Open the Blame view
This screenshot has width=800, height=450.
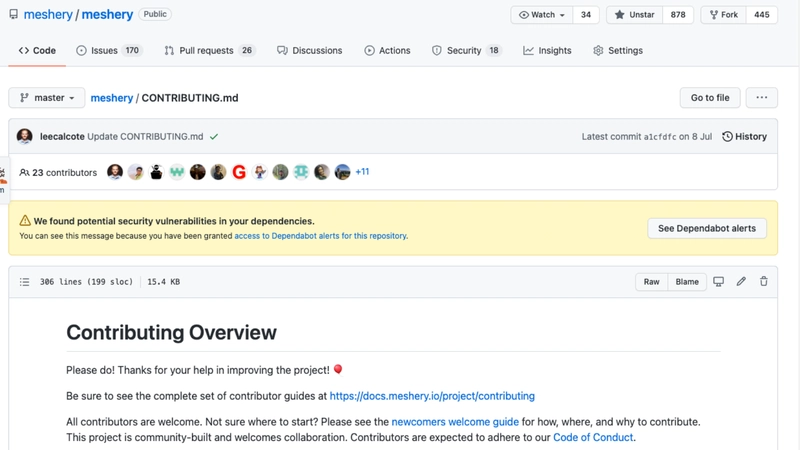pyautogui.click(x=687, y=282)
